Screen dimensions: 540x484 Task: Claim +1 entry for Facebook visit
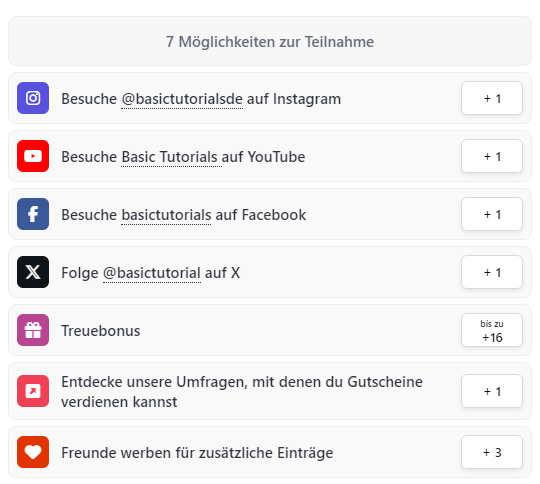click(492, 214)
